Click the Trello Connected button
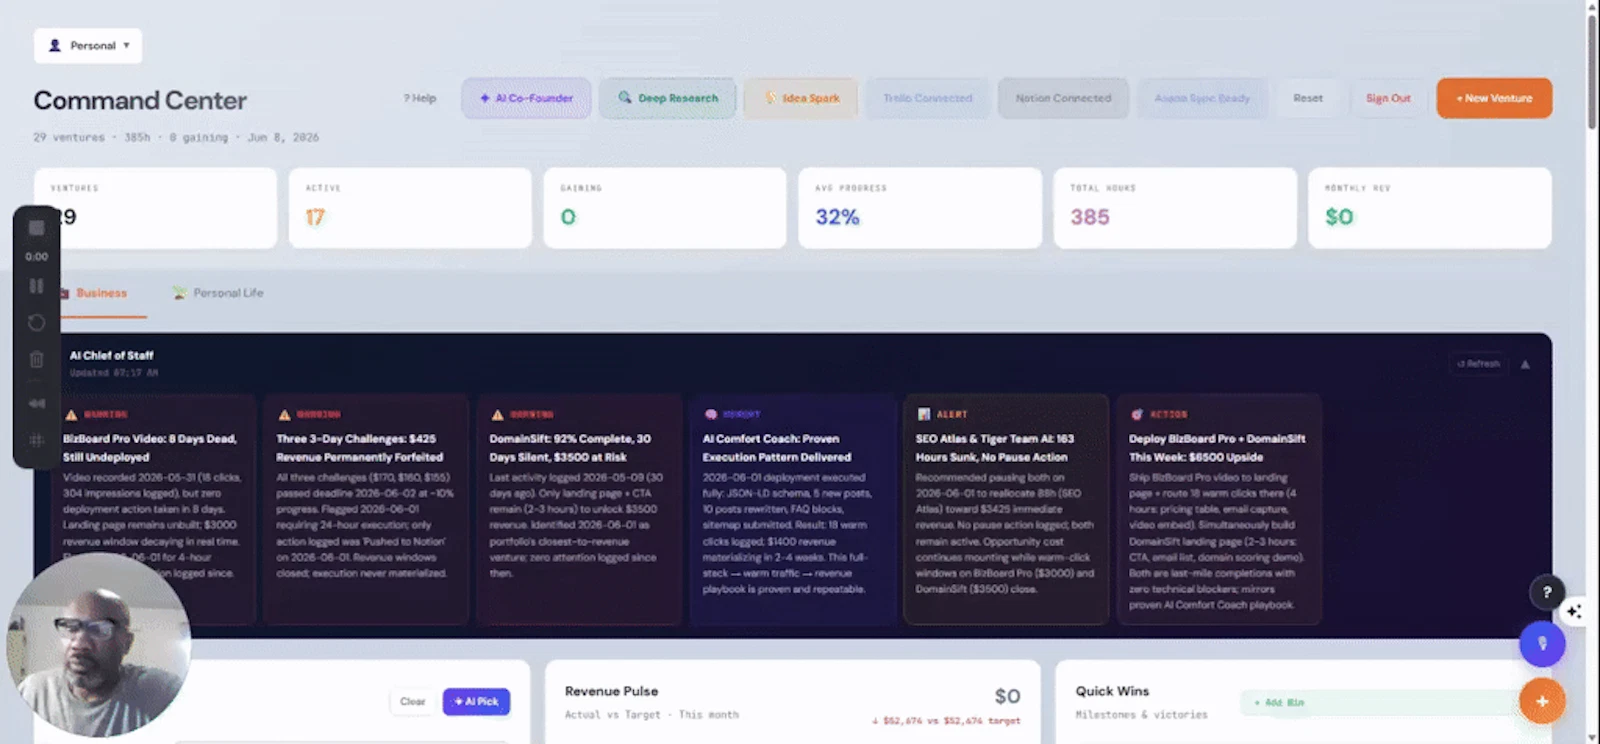 pyautogui.click(x=928, y=98)
